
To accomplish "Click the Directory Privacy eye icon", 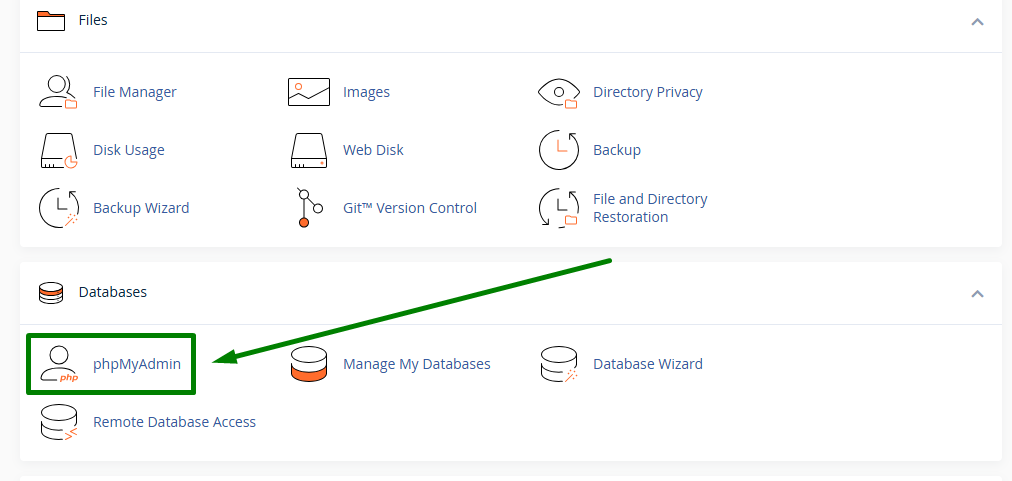I will 558,92.
